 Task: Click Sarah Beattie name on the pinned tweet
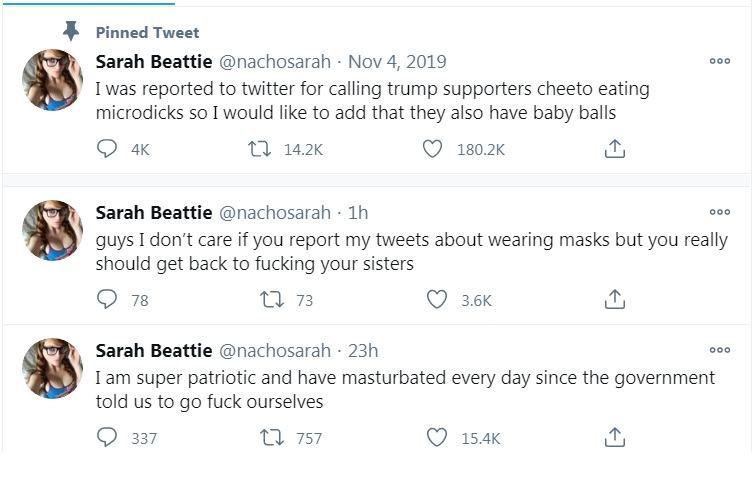153,62
